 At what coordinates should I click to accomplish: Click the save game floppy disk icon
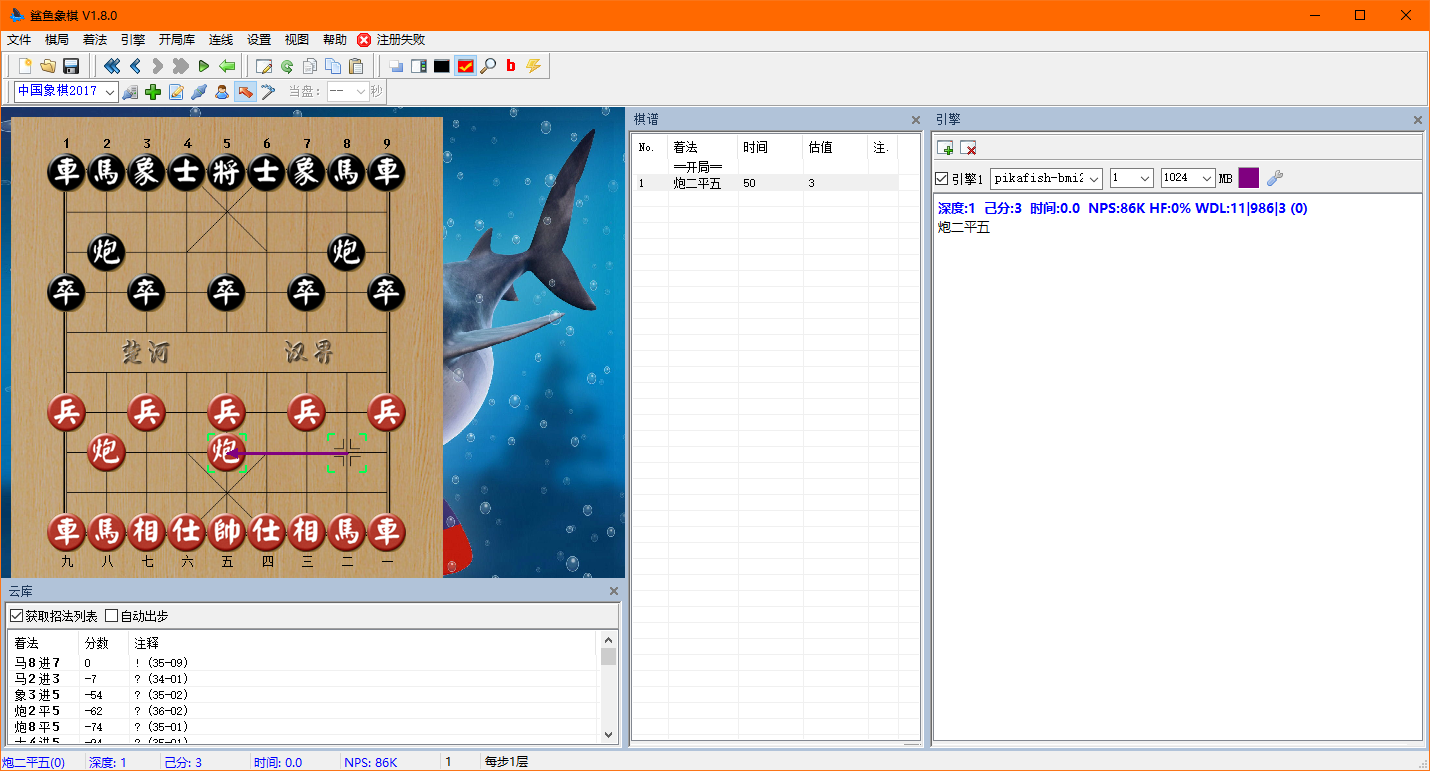[71, 66]
